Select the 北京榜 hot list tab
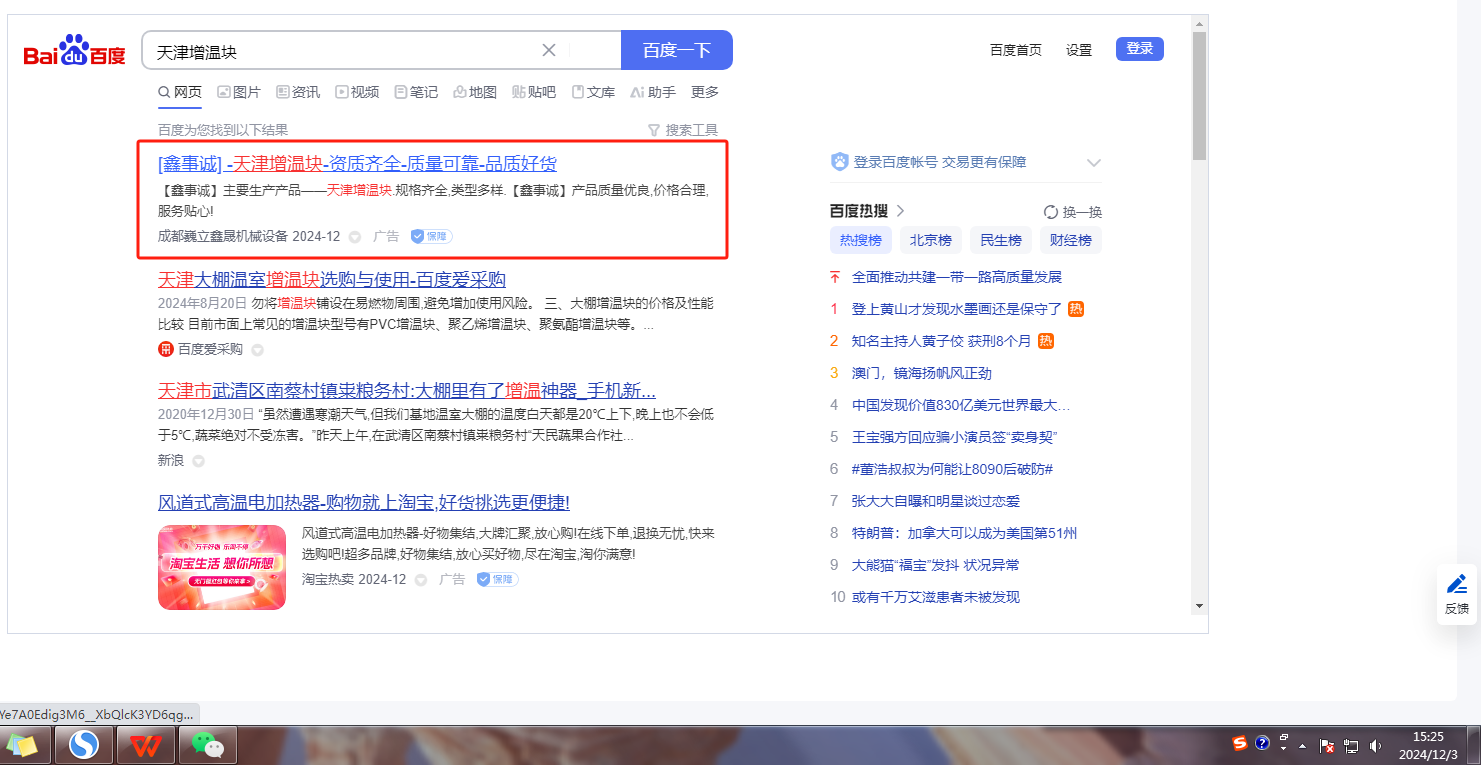Image resolution: width=1481 pixels, height=765 pixels. tap(930, 240)
